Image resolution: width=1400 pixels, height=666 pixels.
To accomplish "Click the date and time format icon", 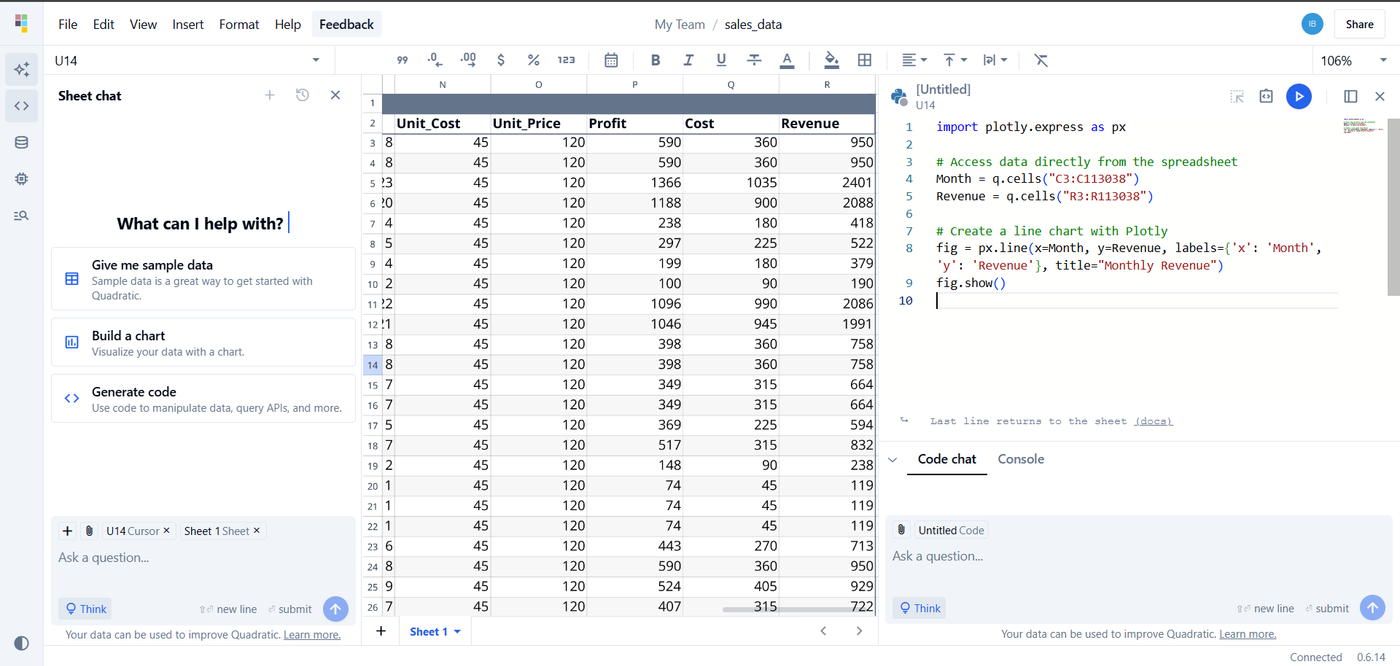I will coord(611,60).
